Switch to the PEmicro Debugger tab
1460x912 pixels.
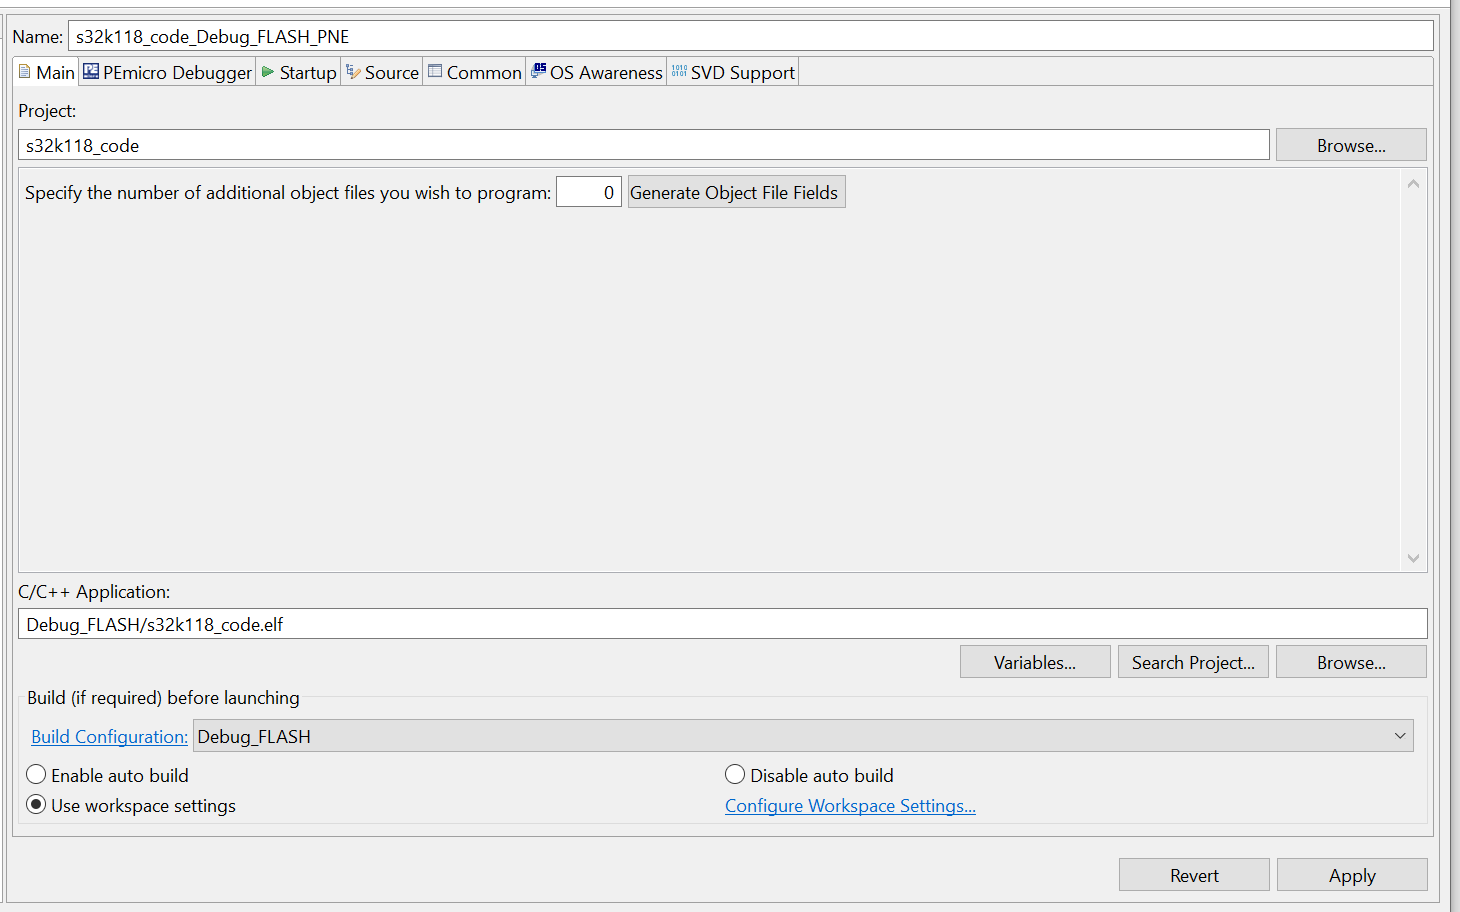[177, 73]
